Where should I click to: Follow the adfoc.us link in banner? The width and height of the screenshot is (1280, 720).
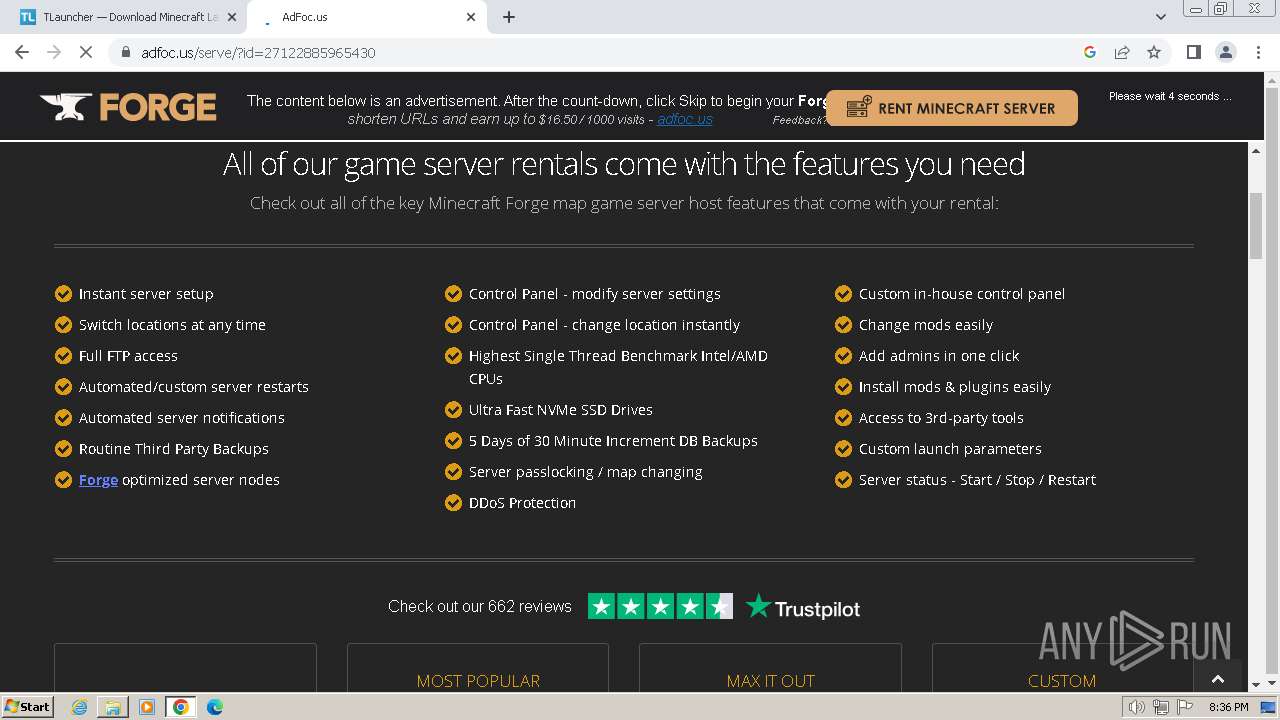pyautogui.click(x=685, y=119)
